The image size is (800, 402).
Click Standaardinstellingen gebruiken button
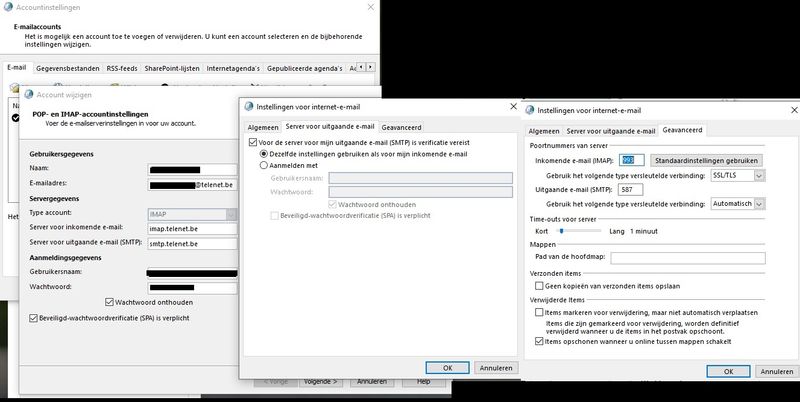point(706,160)
